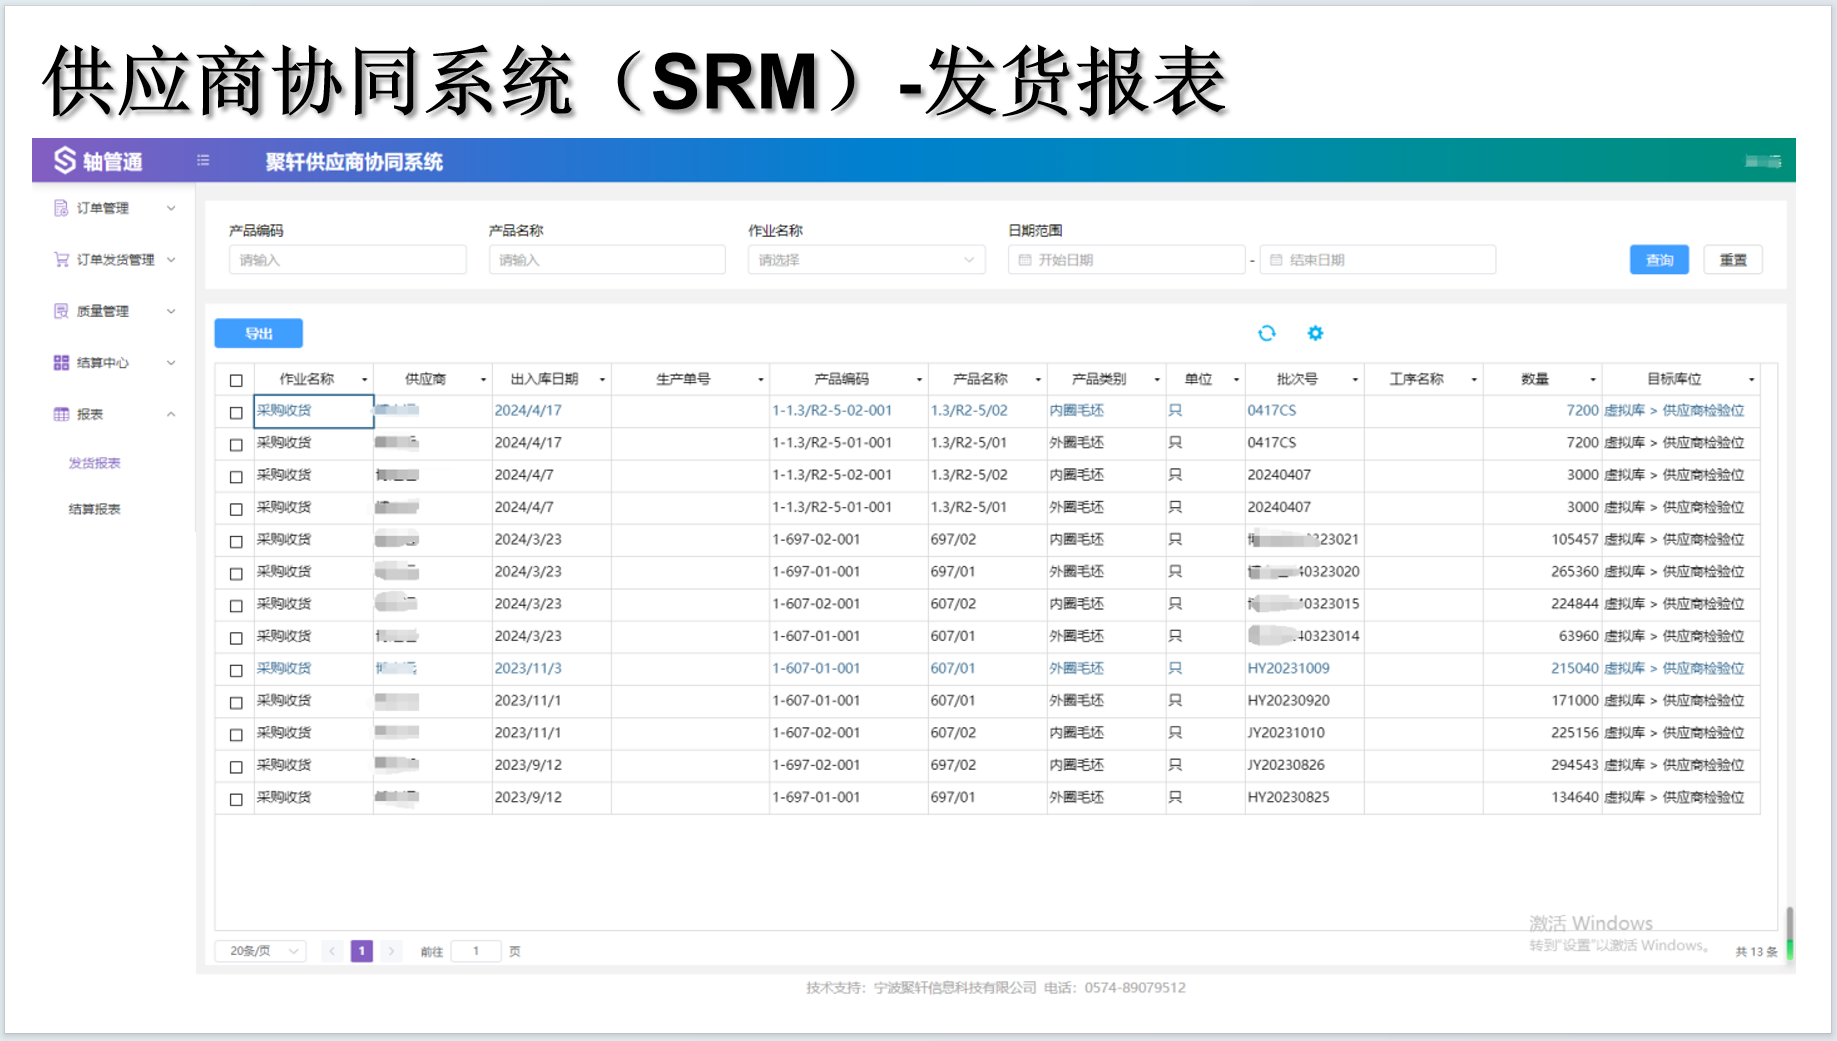Expand 订单管理 menu

point(171,208)
